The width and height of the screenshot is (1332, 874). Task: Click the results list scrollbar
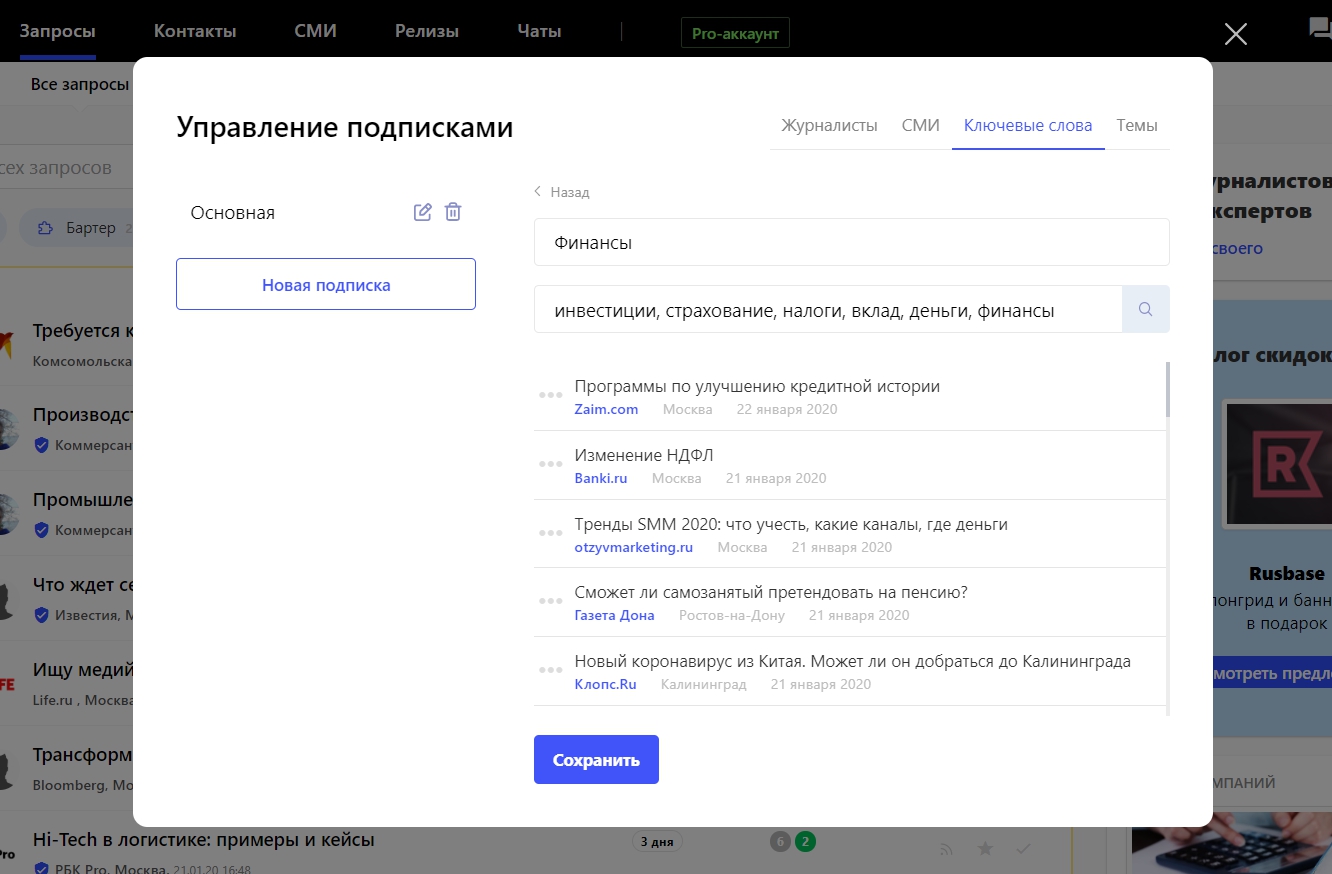[x=1167, y=390]
